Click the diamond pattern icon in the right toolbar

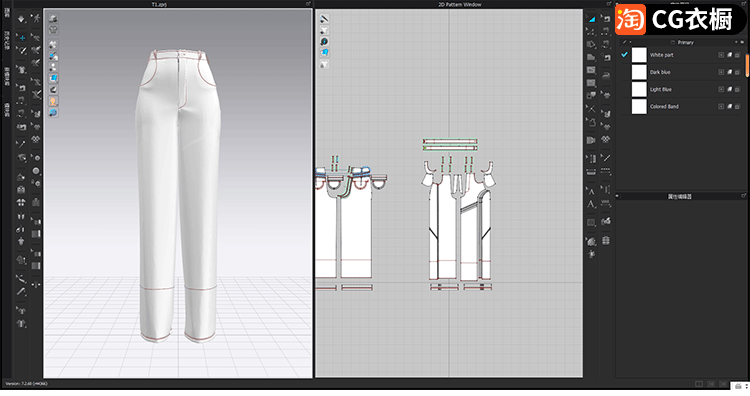click(x=606, y=140)
